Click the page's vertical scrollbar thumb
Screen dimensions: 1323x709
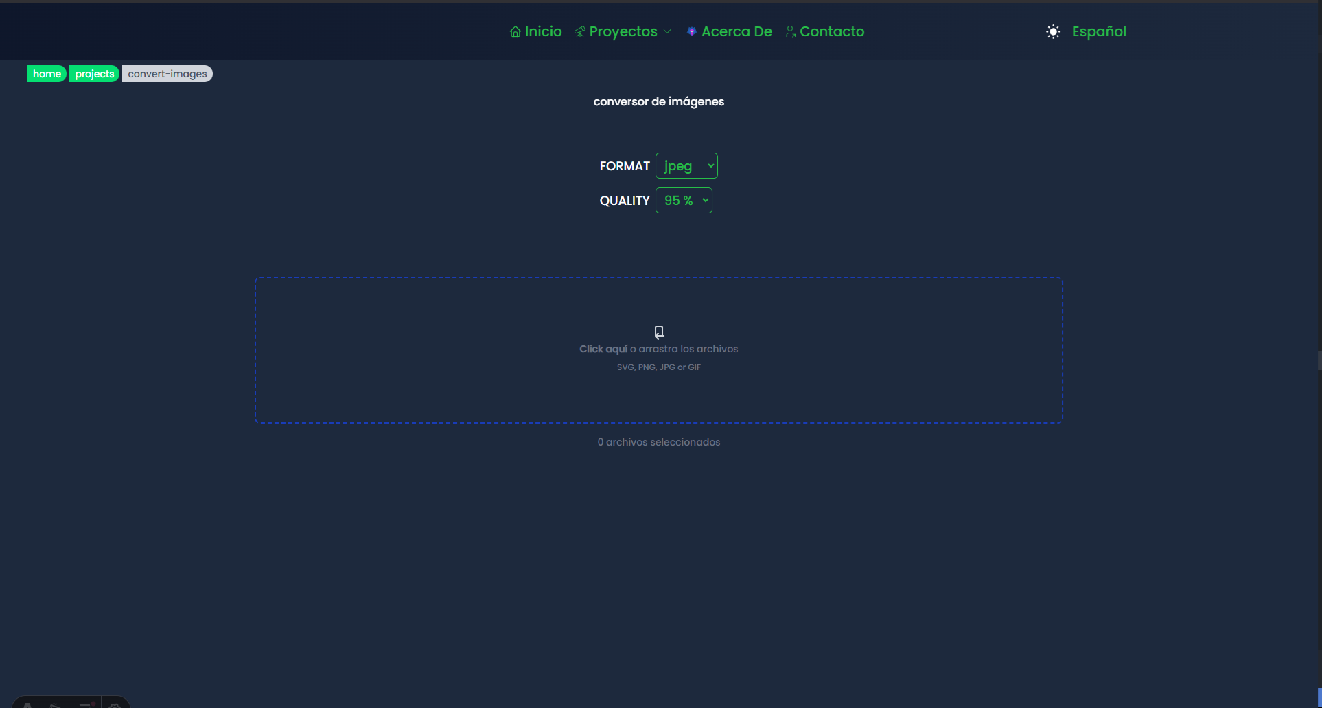pyautogui.click(x=1319, y=360)
